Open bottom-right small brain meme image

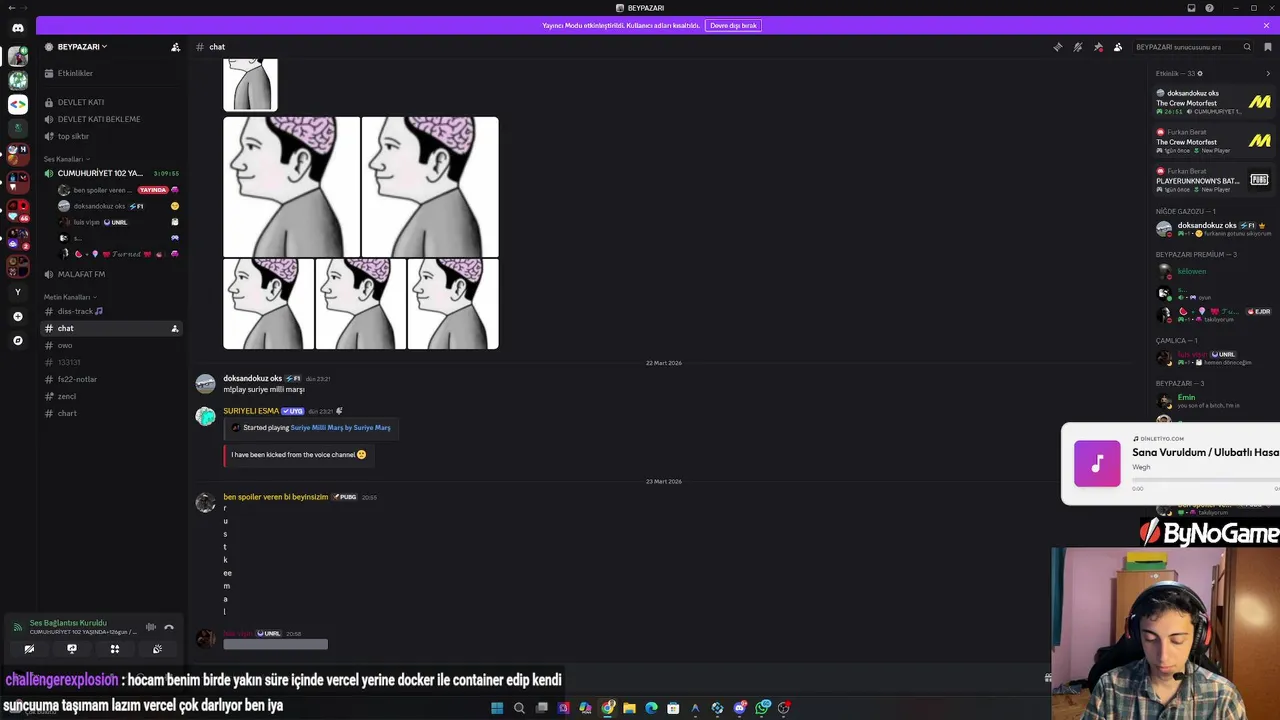[x=453, y=304]
